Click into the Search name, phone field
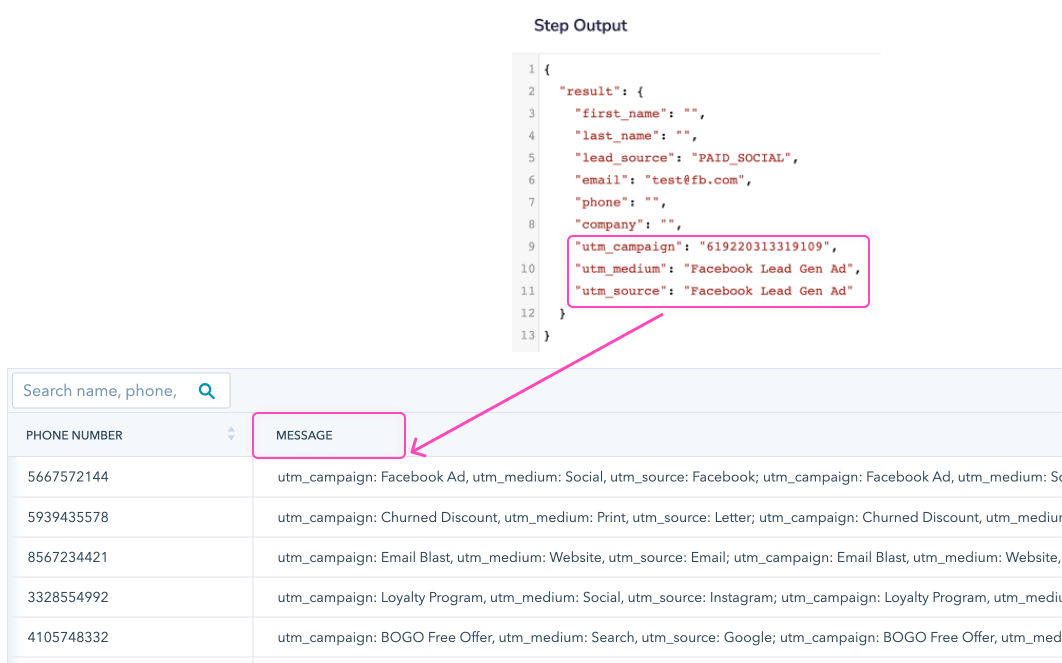This screenshot has height=663, width=1062. click(100, 391)
